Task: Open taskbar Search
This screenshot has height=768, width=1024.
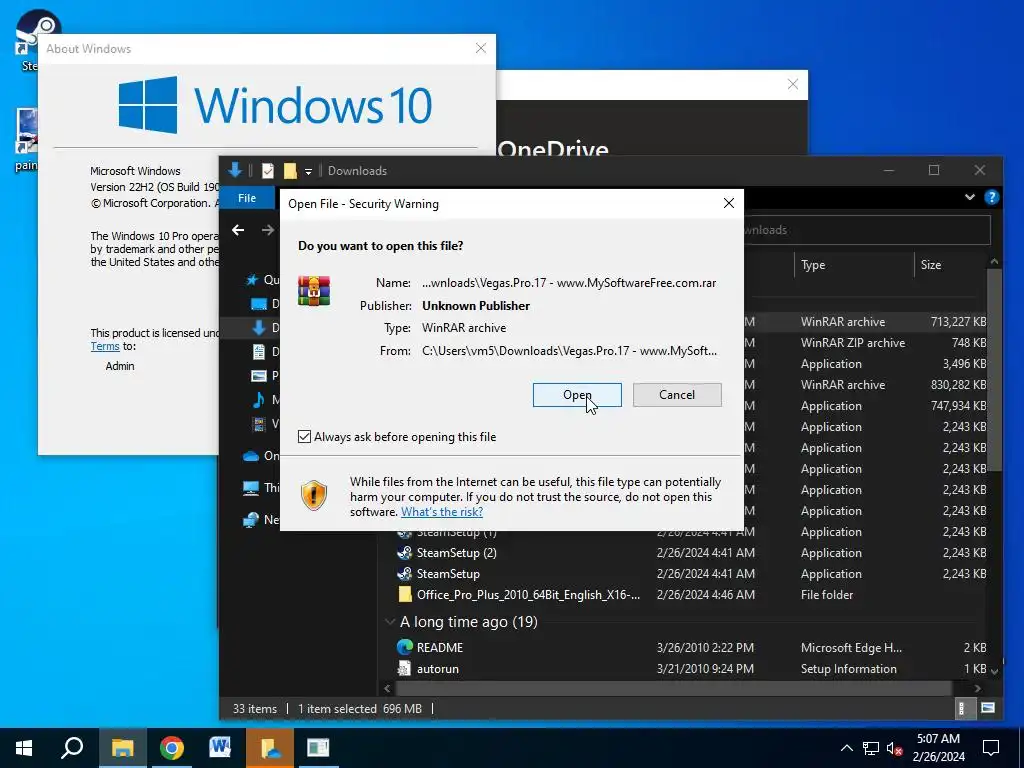Action: pos(72,748)
